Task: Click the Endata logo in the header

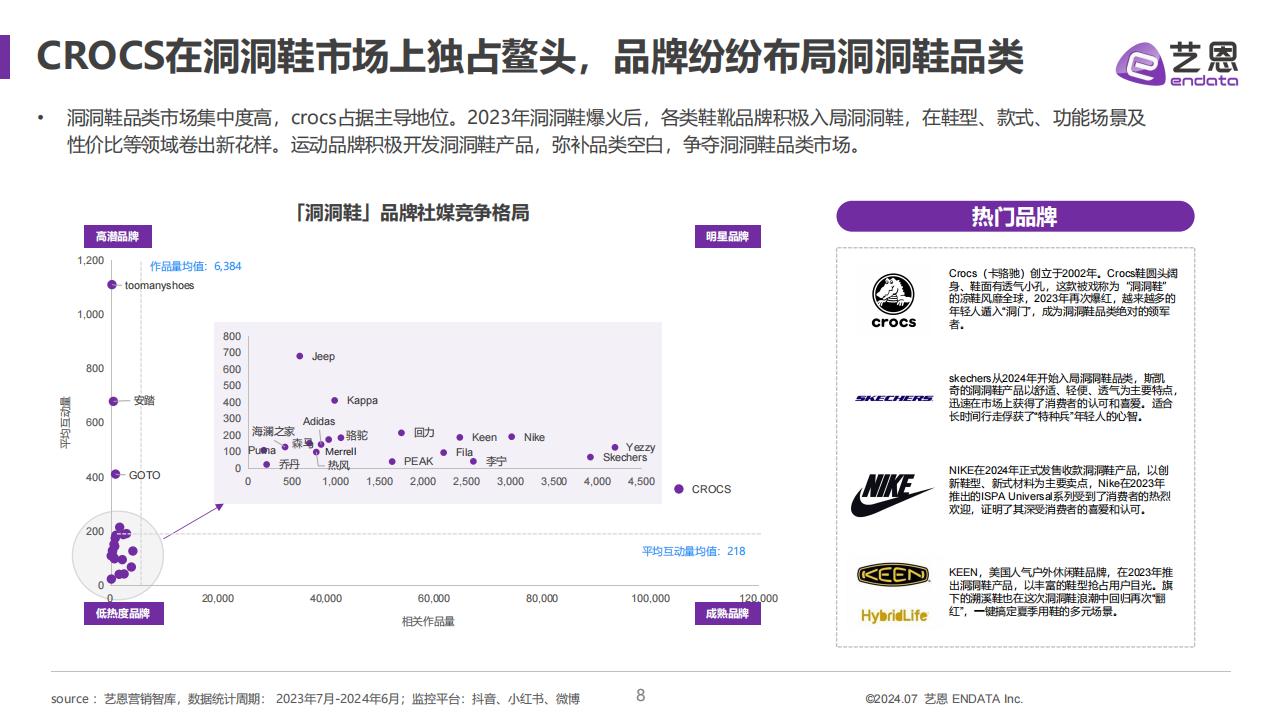Action: (x=1177, y=62)
